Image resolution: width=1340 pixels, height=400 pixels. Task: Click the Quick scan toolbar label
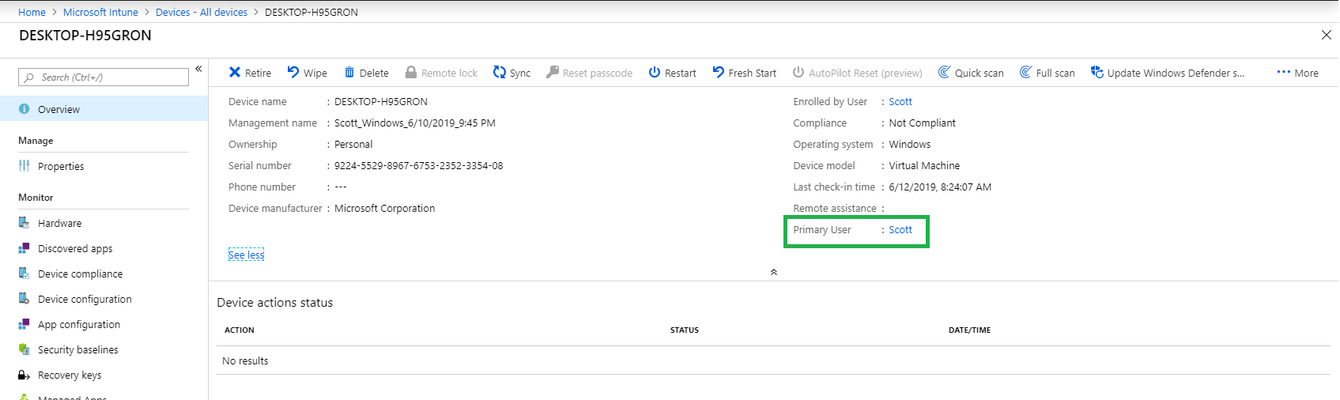(979, 73)
